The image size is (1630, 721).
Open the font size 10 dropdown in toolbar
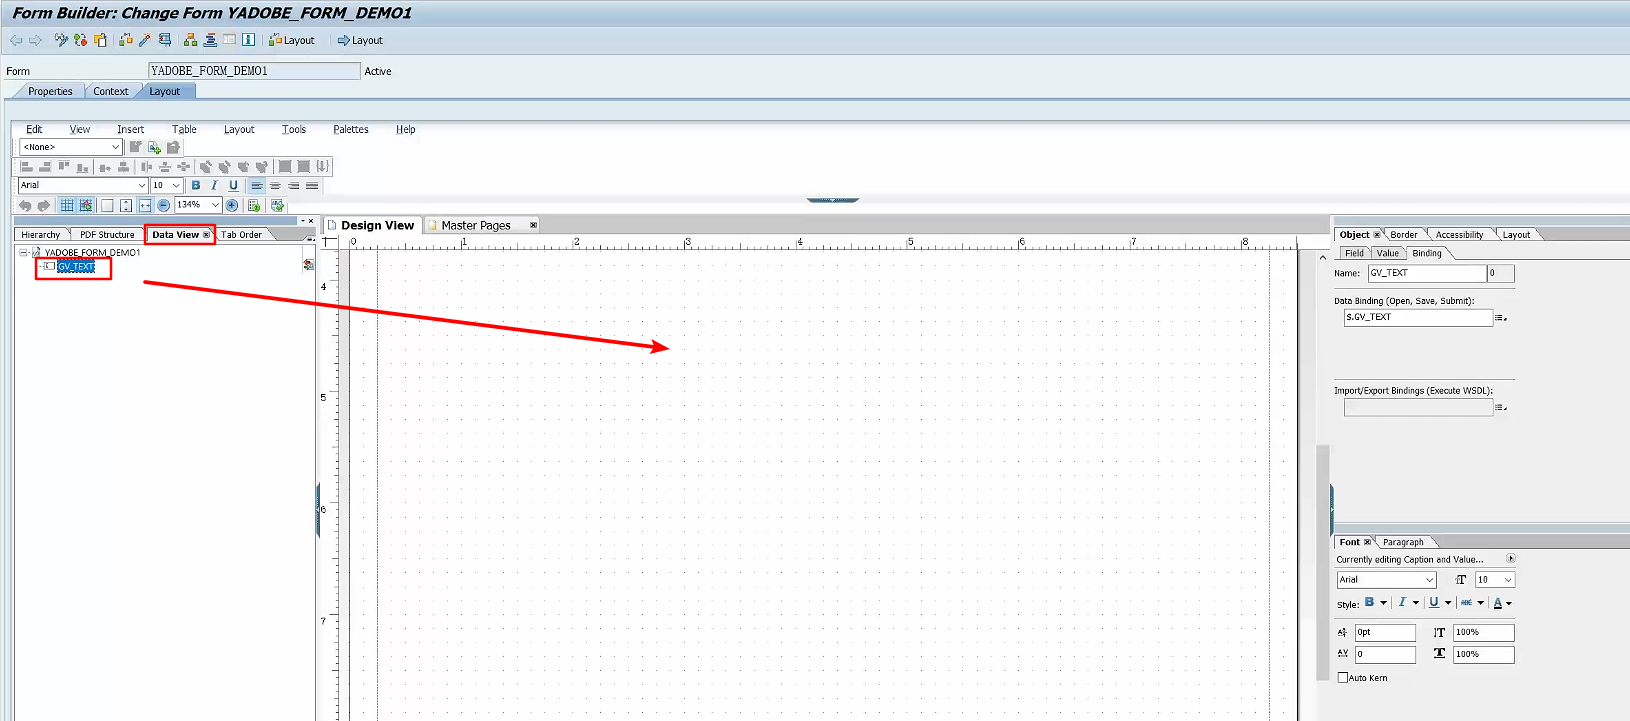(x=166, y=185)
